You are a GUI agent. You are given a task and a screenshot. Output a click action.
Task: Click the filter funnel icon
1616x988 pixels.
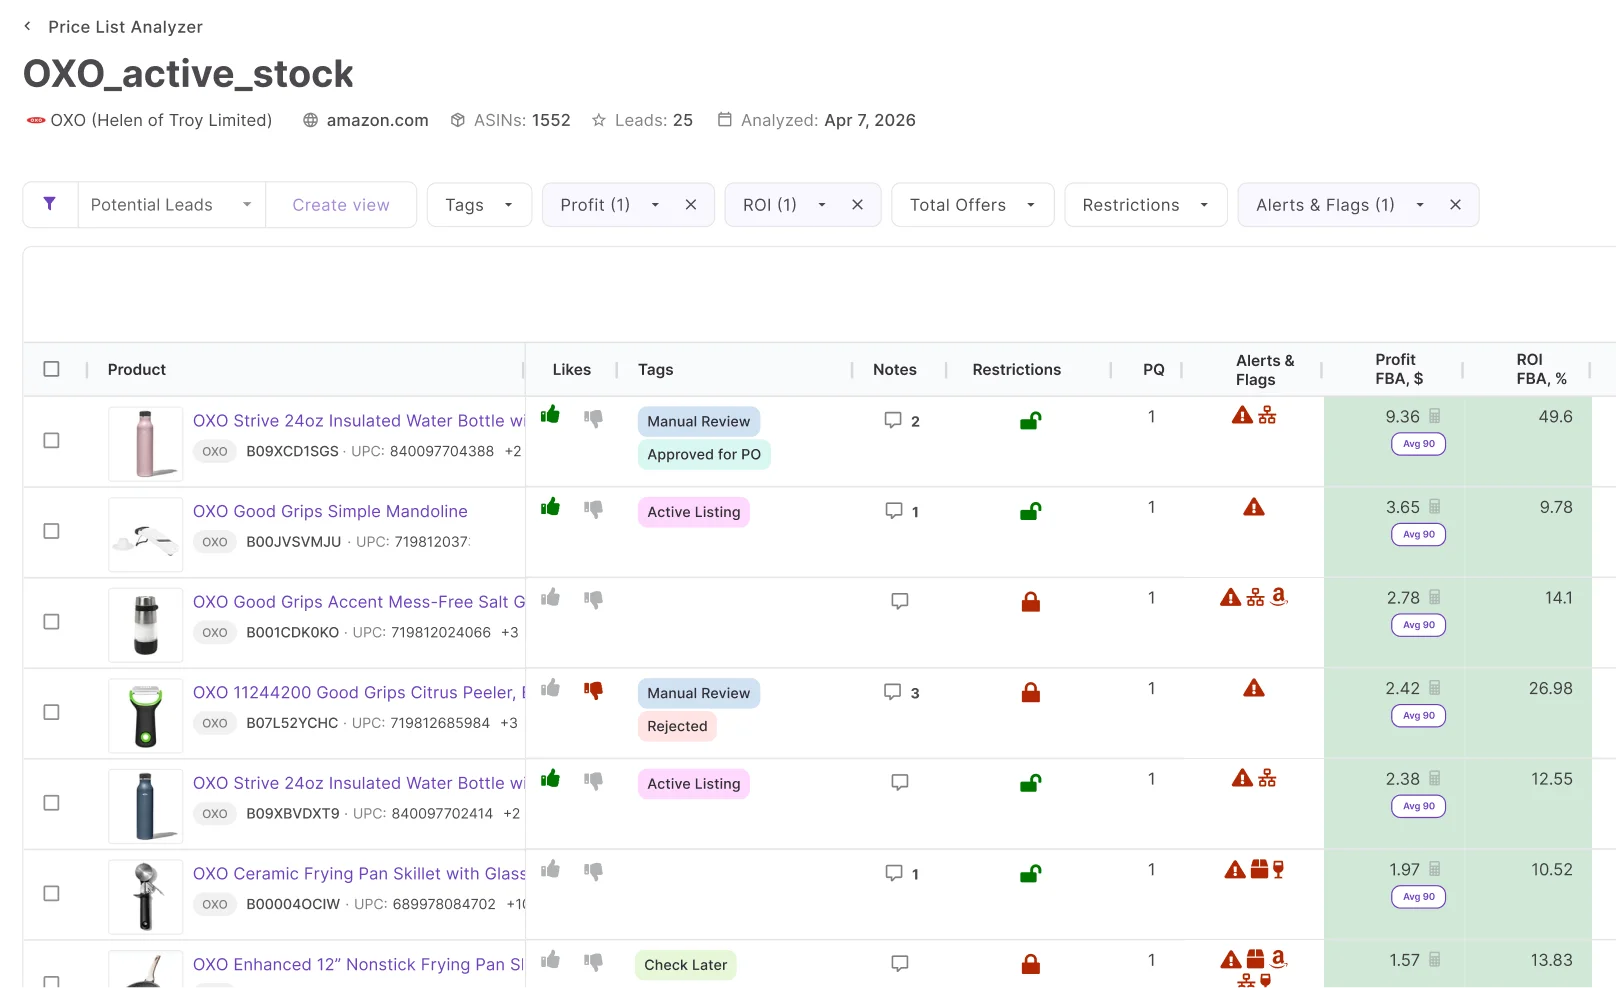click(x=49, y=204)
